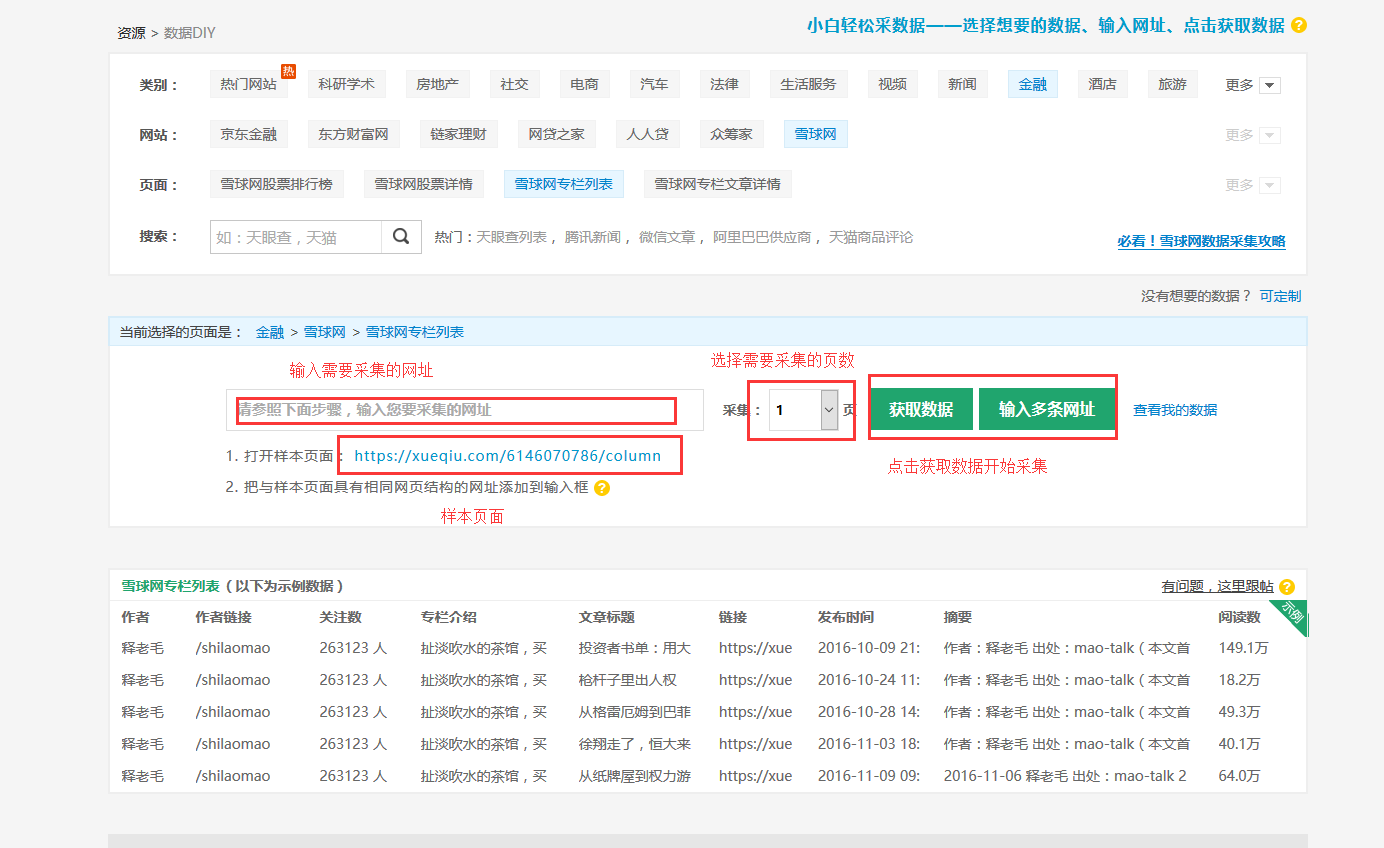Pick 雪球网专栏文章详情 page
The width and height of the screenshot is (1384, 848).
point(718,184)
